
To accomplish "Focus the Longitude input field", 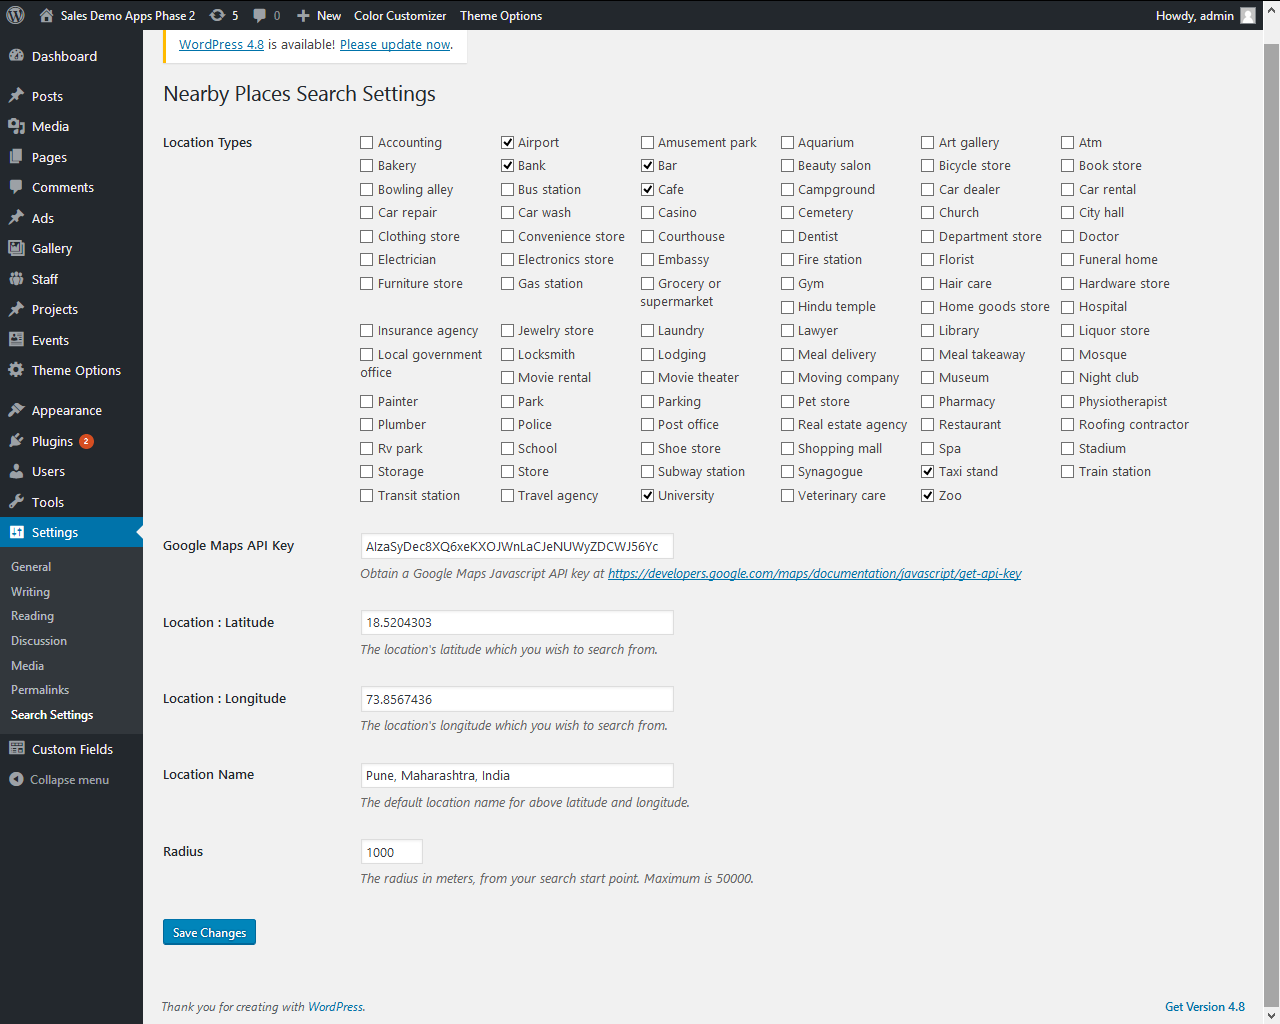I will [x=517, y=699].
